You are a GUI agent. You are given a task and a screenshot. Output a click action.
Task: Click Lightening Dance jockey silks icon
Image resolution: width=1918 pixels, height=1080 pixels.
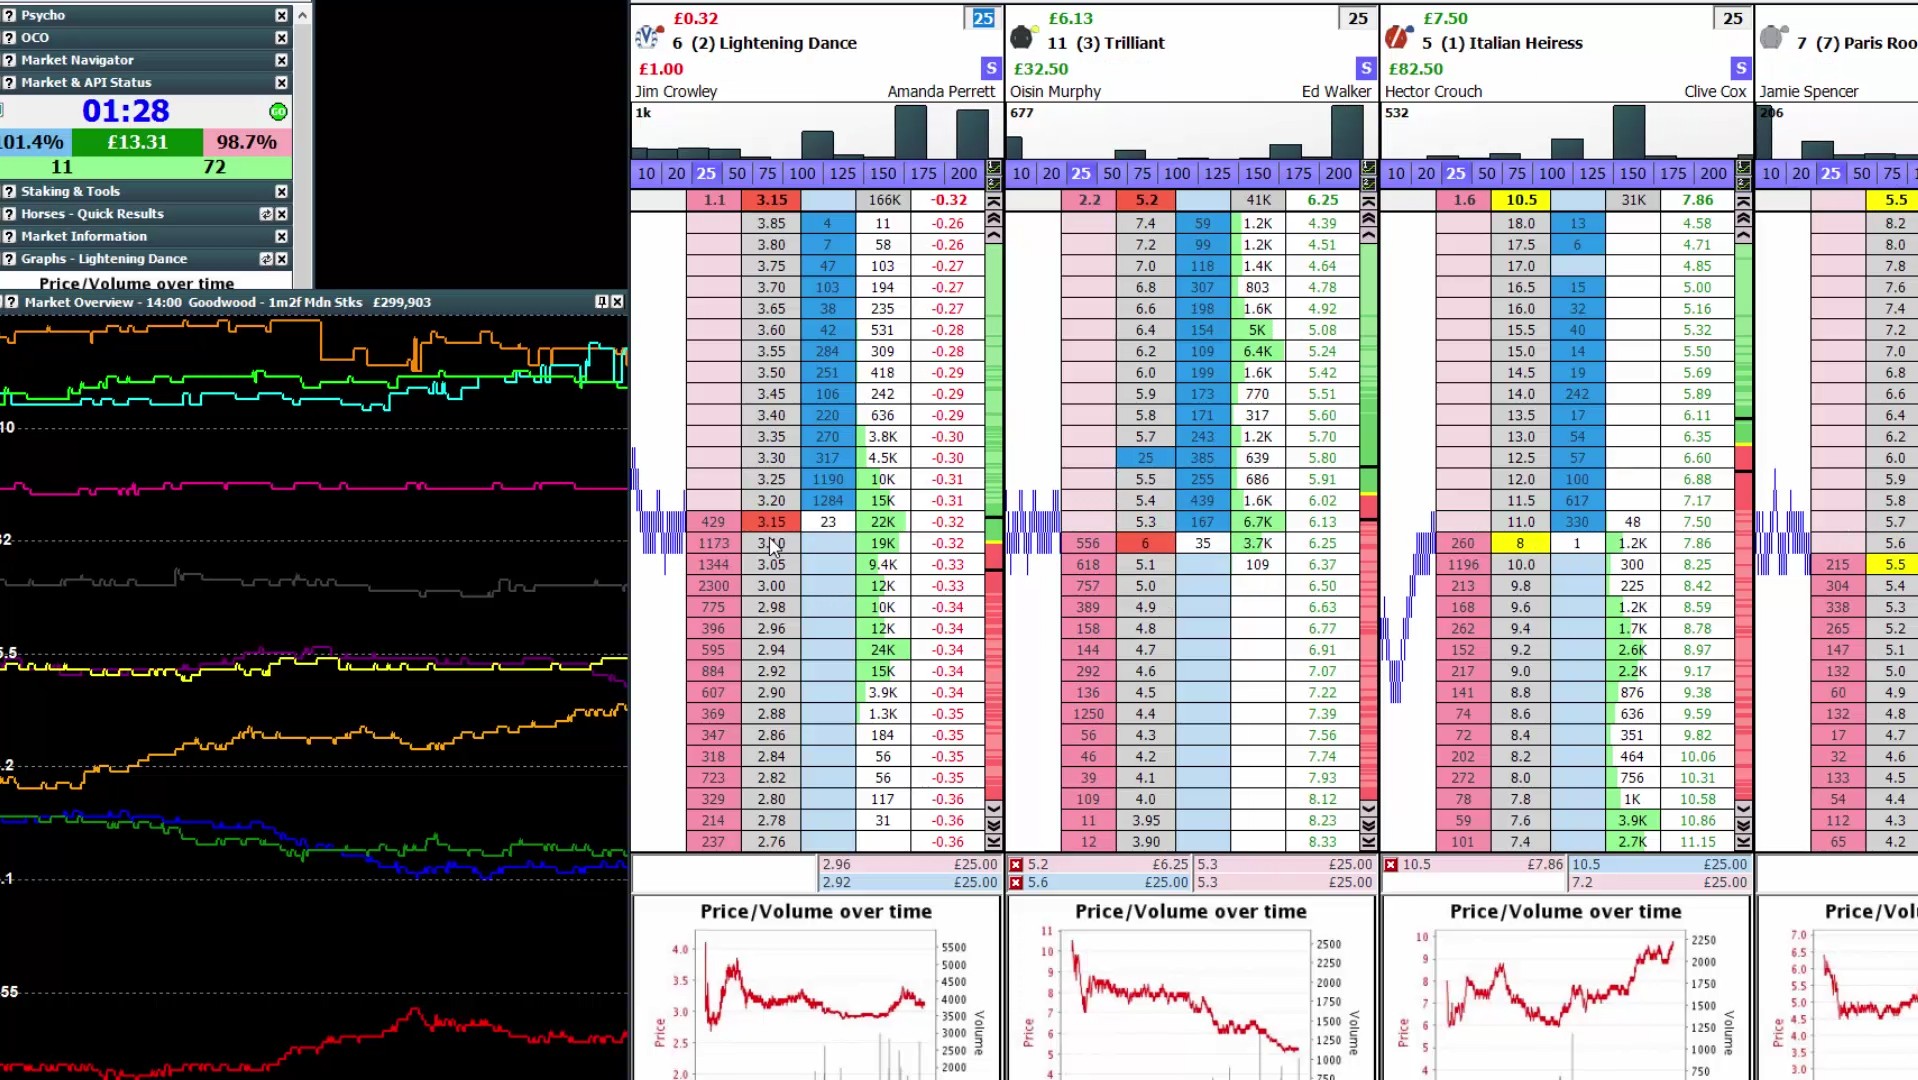pos(648,38)
